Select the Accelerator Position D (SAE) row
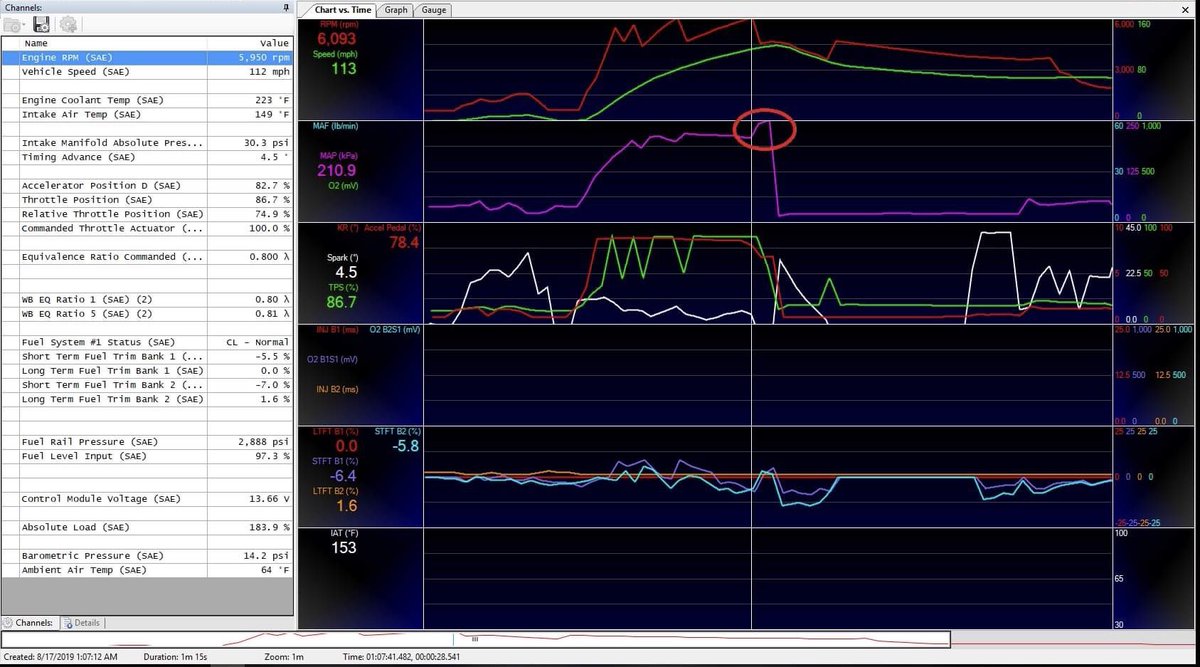This screenshot has width=1200, height=667. tap(148, 186)
